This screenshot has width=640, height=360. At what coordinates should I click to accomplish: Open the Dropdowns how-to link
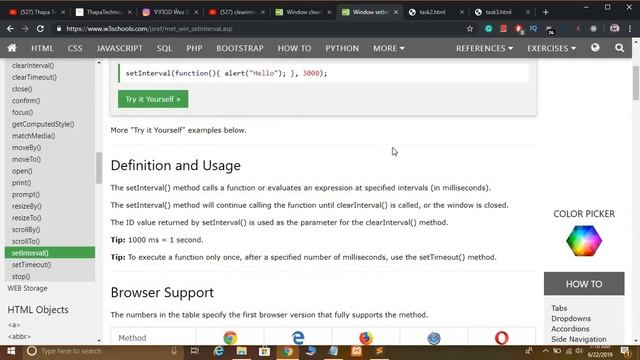coord(571,318)
